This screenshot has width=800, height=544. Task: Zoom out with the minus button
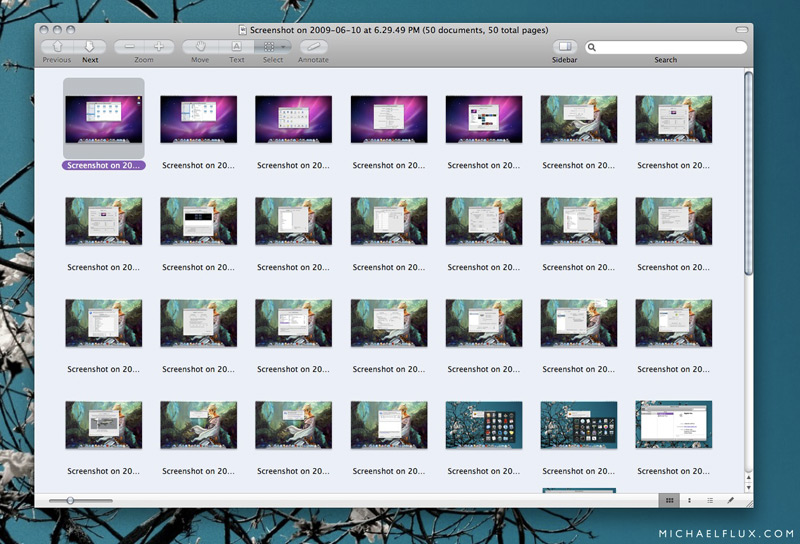pyautogui.click(x=130, y=47)
